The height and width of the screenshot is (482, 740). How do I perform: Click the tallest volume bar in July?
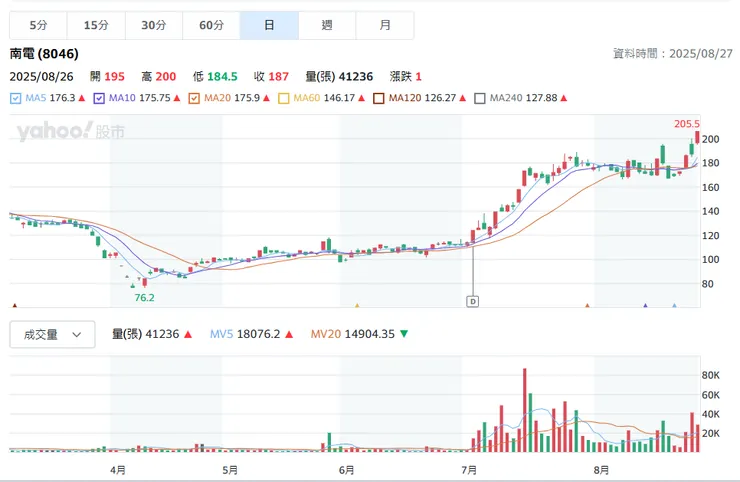pos(524,410)
